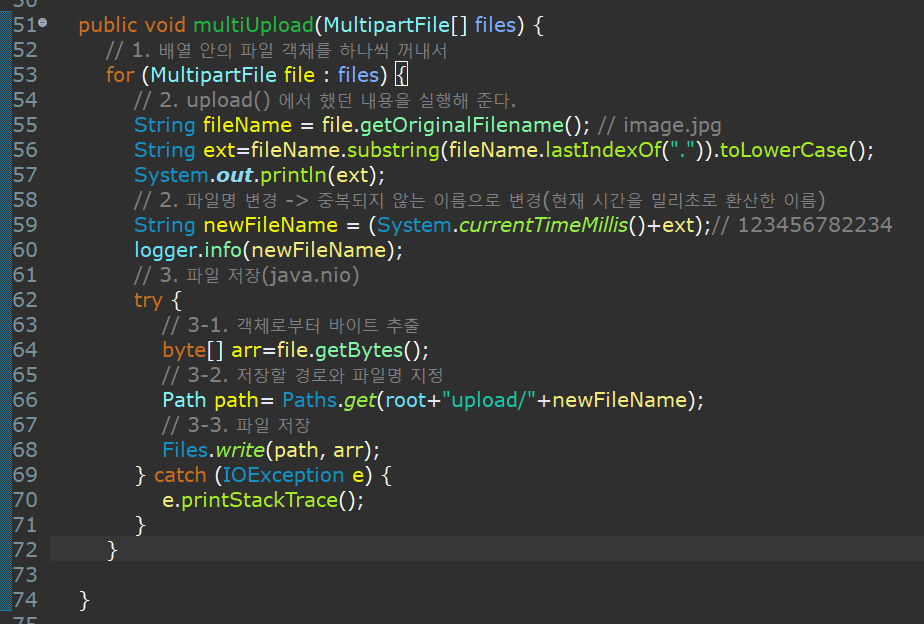Click the italic get call on line 66
Viewport: 924px width, 624px height.
pos(360,401)
